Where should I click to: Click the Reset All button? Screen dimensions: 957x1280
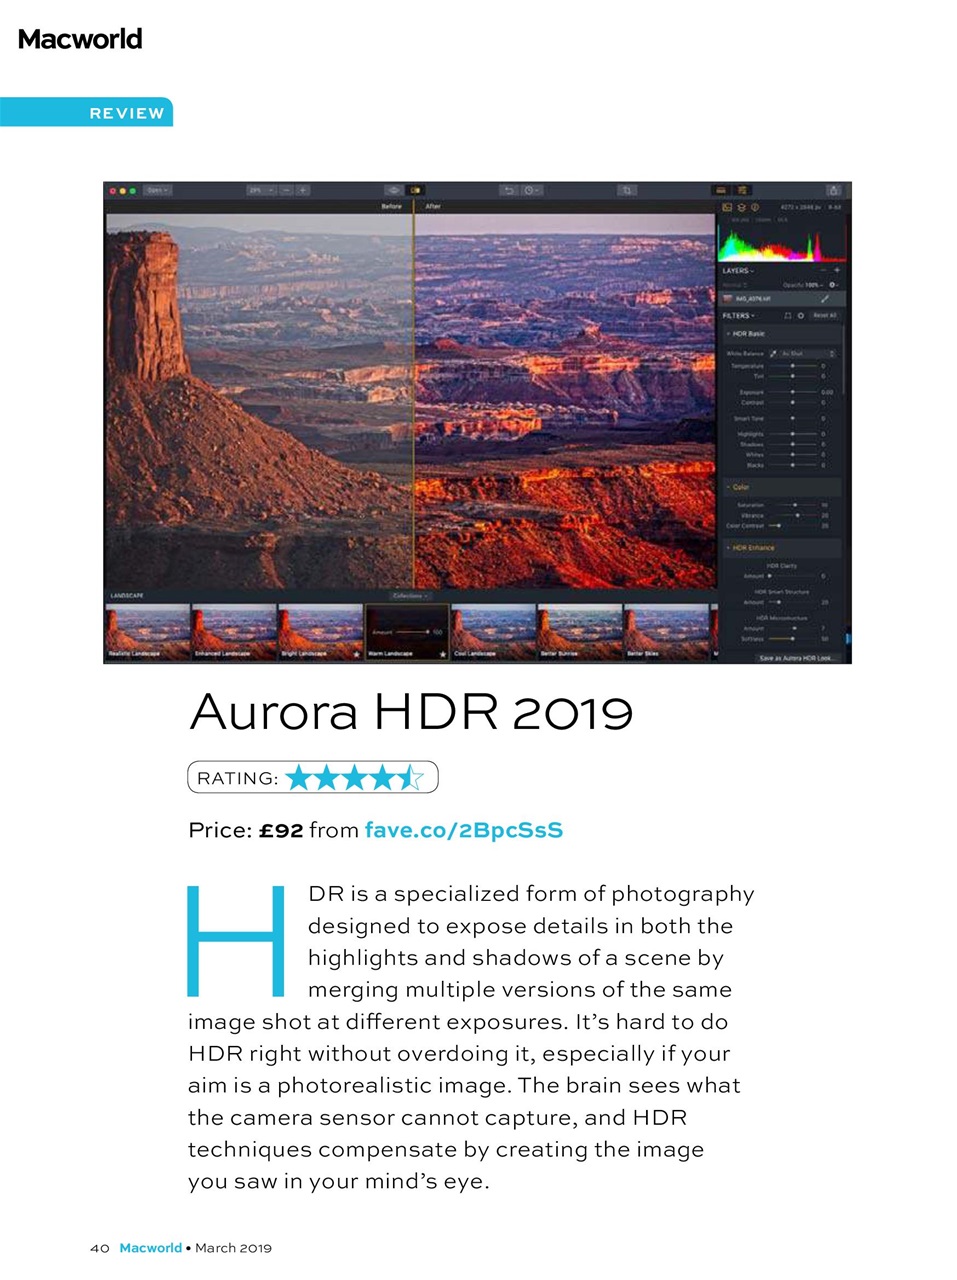click(826, 316)
